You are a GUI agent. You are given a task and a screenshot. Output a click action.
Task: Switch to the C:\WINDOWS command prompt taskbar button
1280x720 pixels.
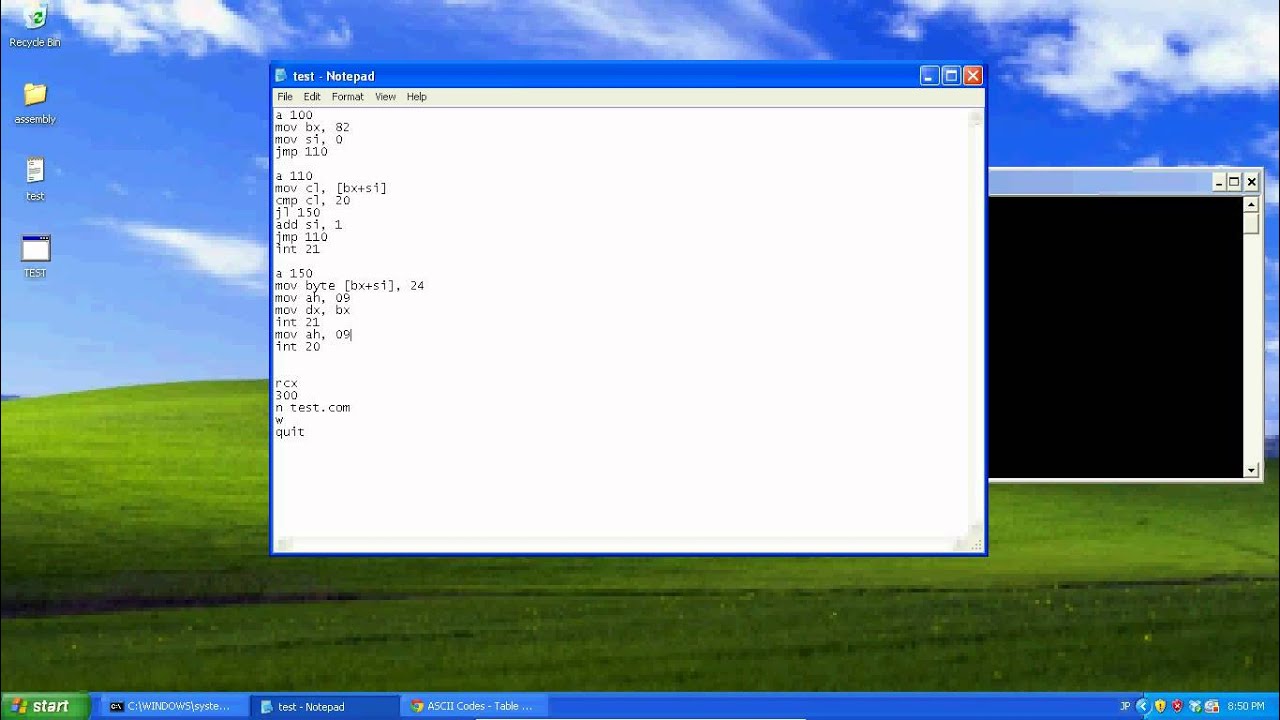[x=172, y=706]
